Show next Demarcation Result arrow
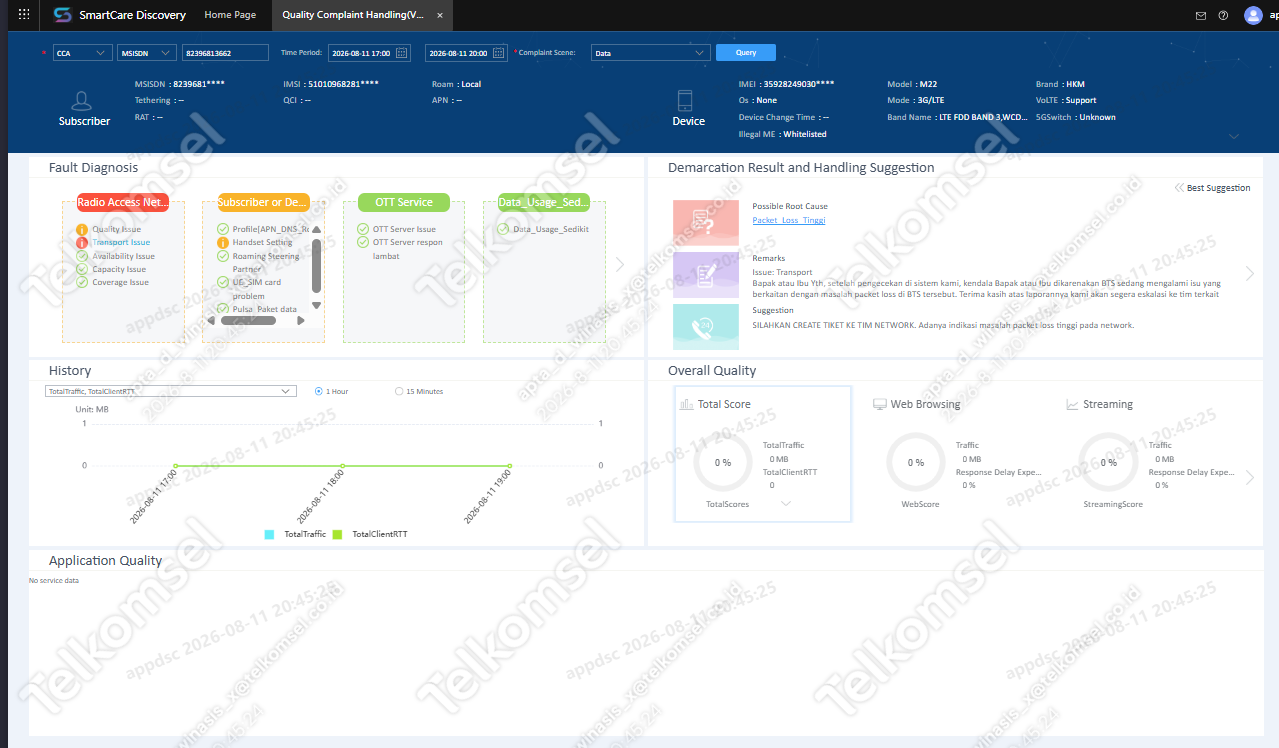The image size is (1279, 748). click(1250, 273)
